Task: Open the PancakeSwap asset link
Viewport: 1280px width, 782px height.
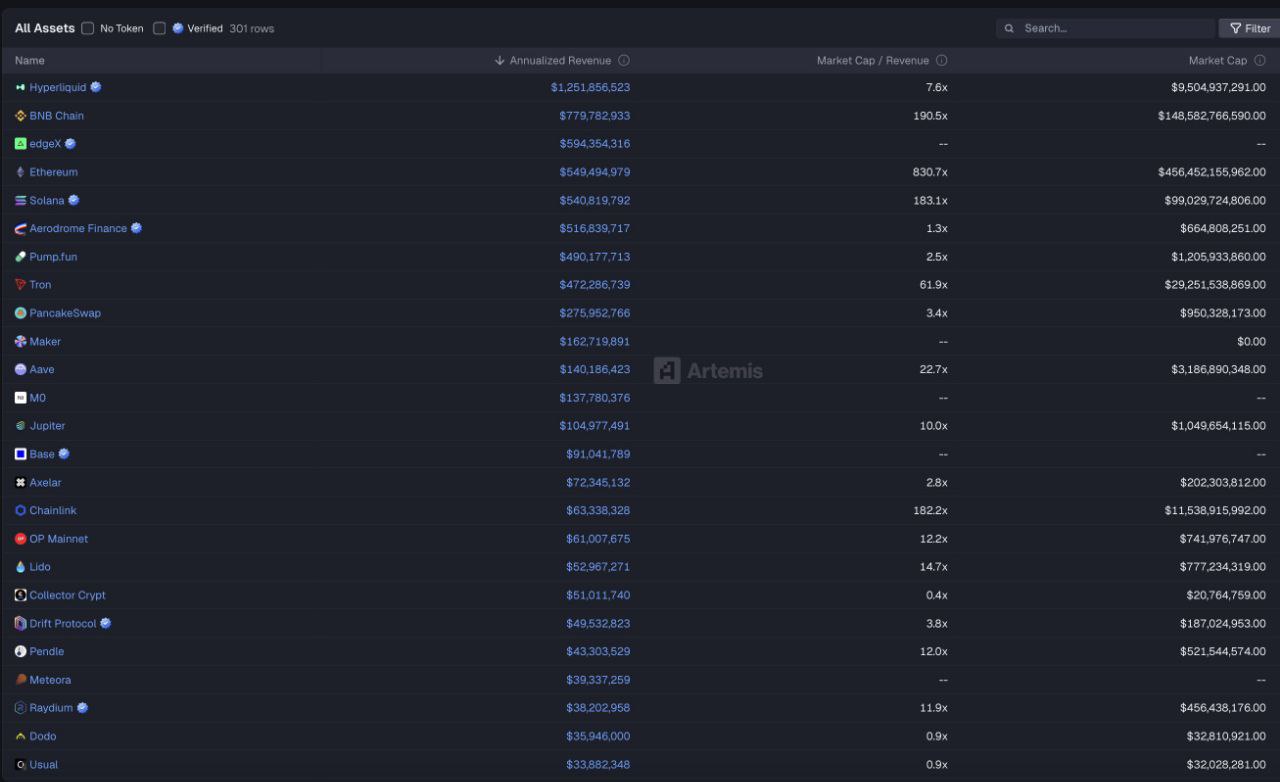Action: coord(65,313)
